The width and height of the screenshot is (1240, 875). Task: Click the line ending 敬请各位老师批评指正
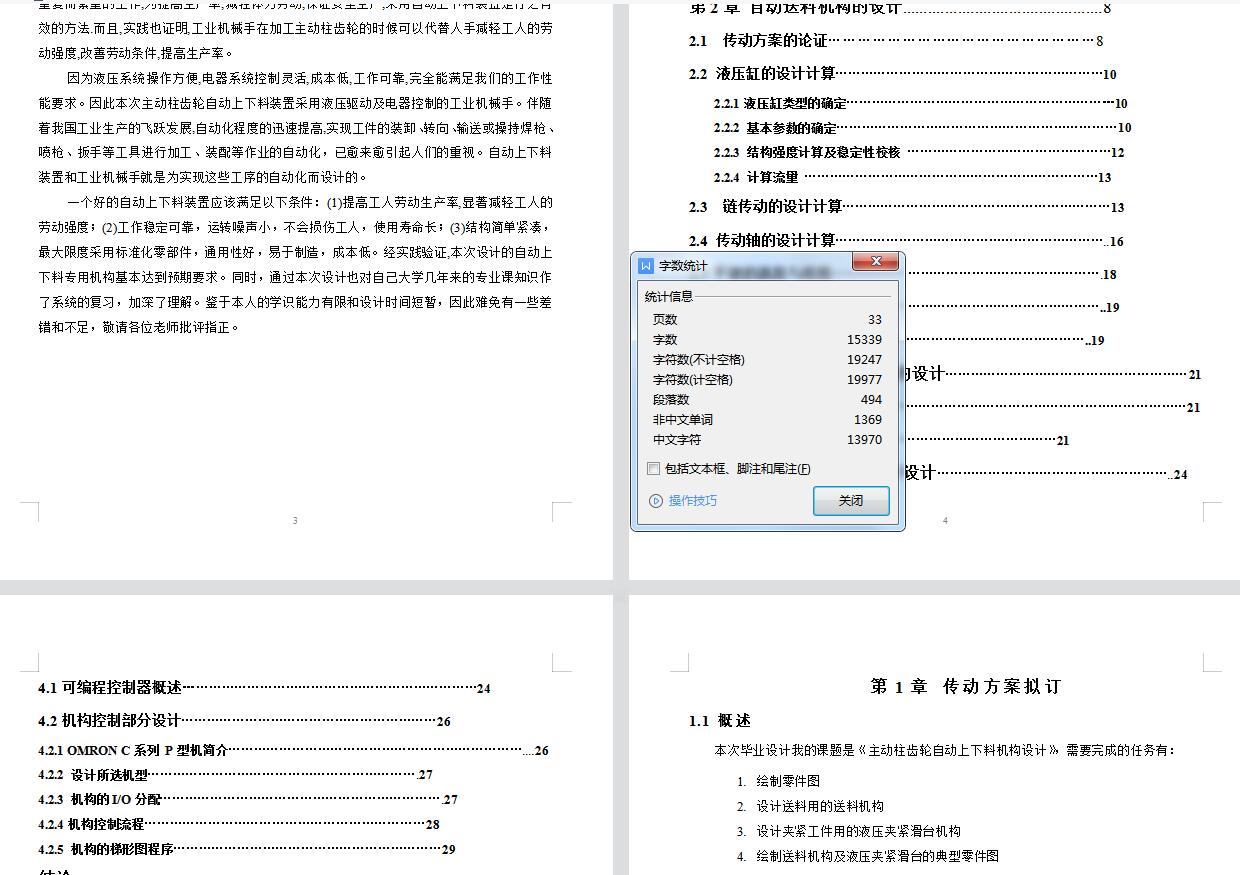pos(139,327)
